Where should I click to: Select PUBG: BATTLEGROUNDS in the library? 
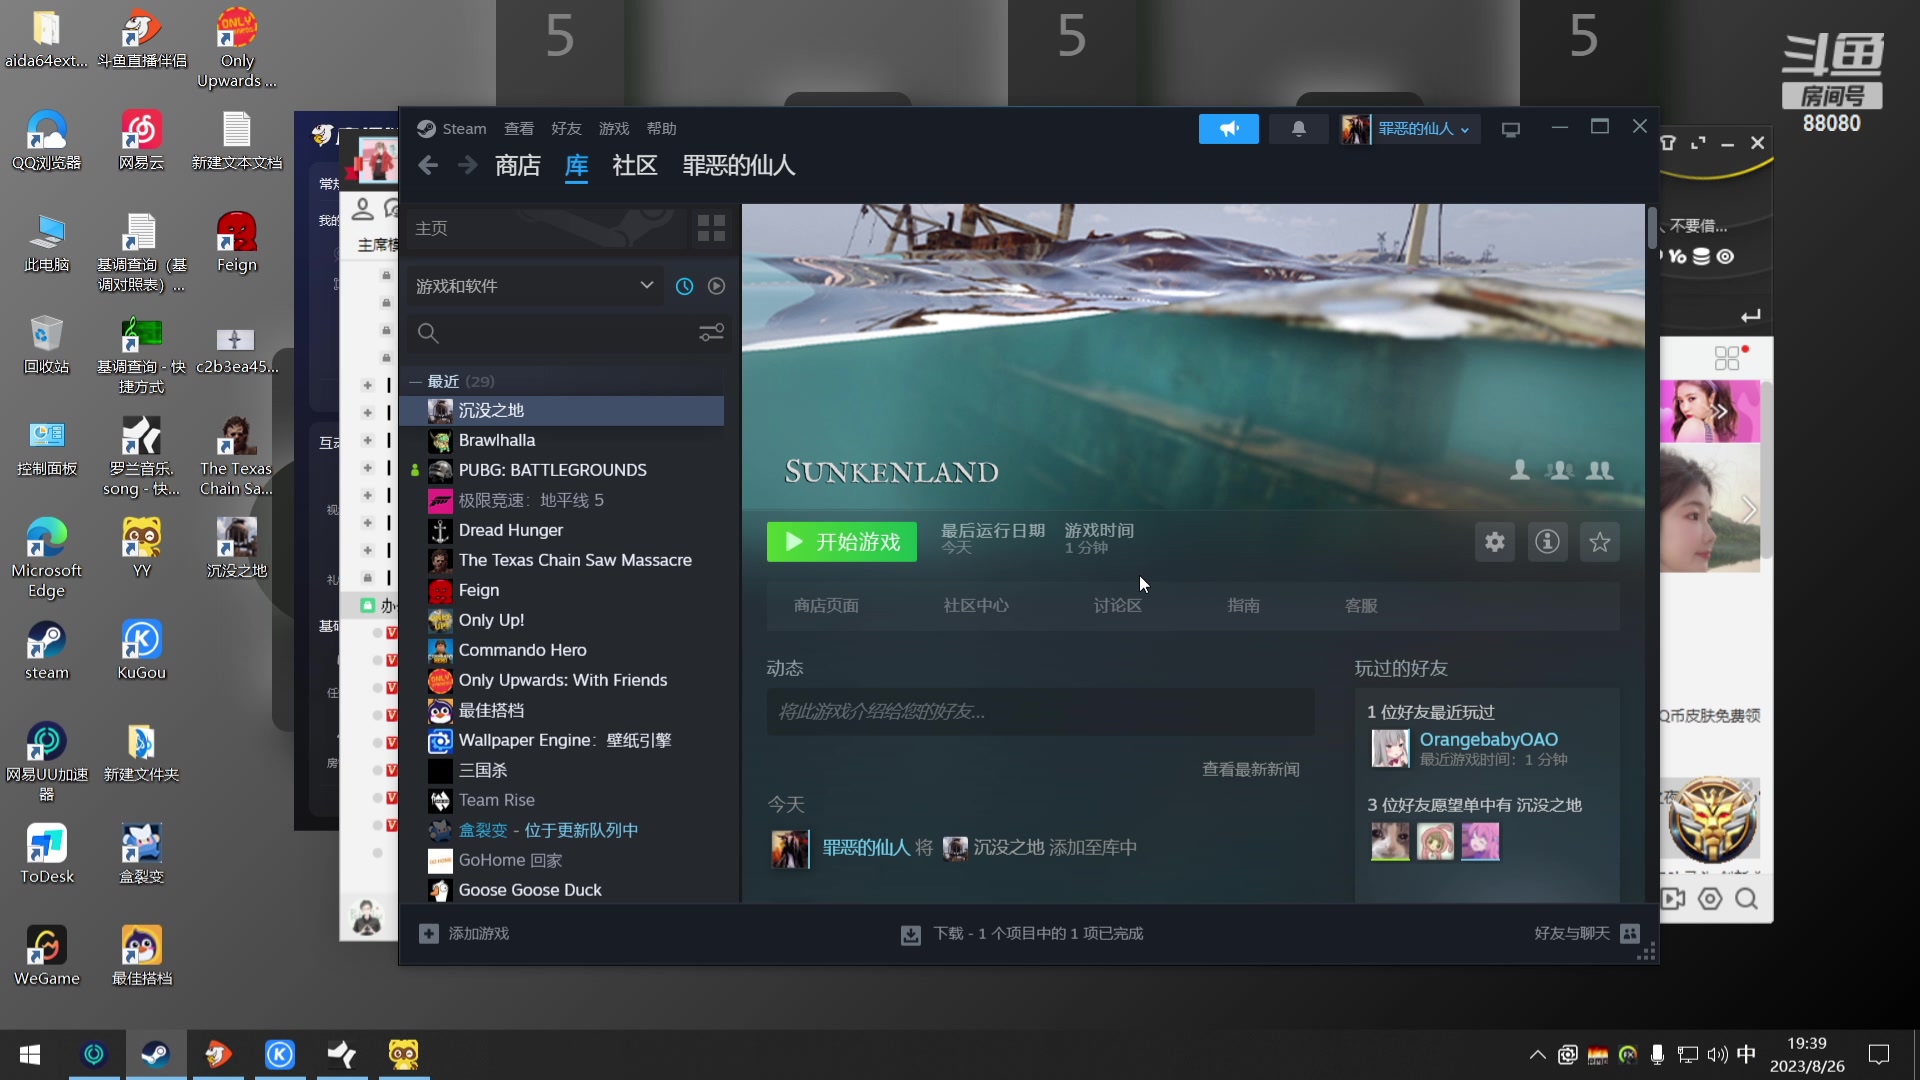(561, 471)
